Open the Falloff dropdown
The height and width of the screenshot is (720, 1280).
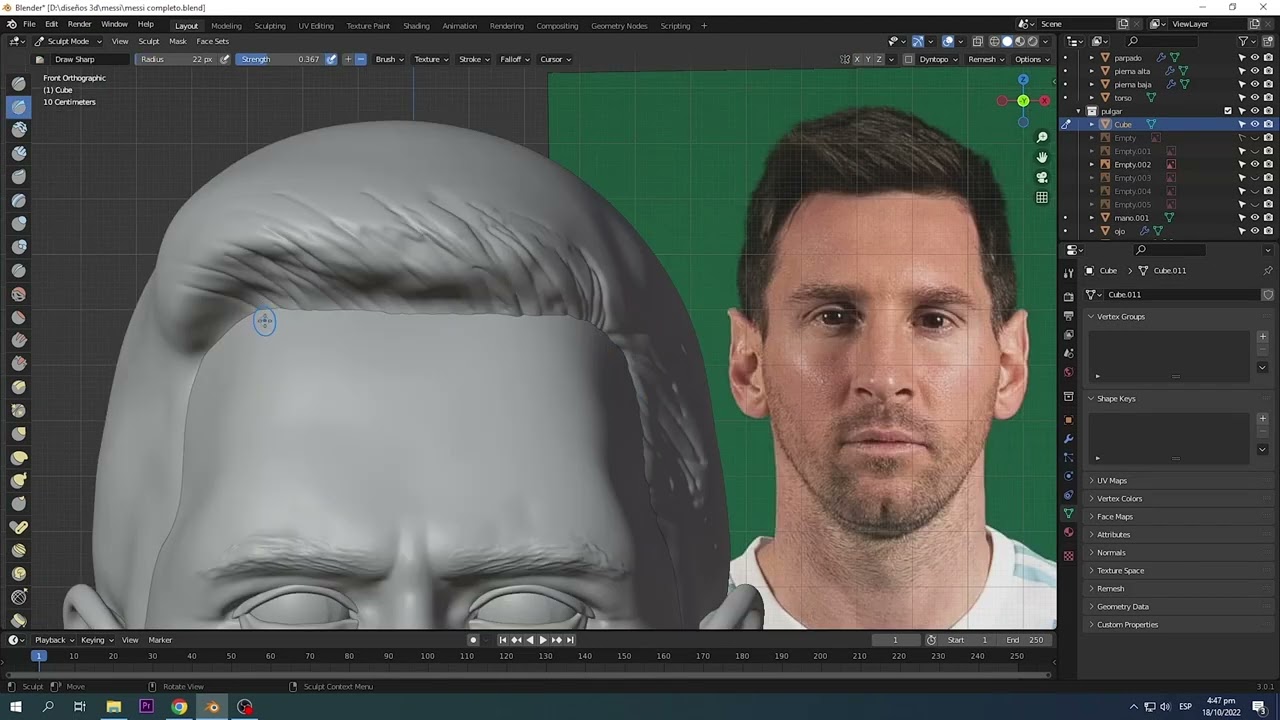514,59
